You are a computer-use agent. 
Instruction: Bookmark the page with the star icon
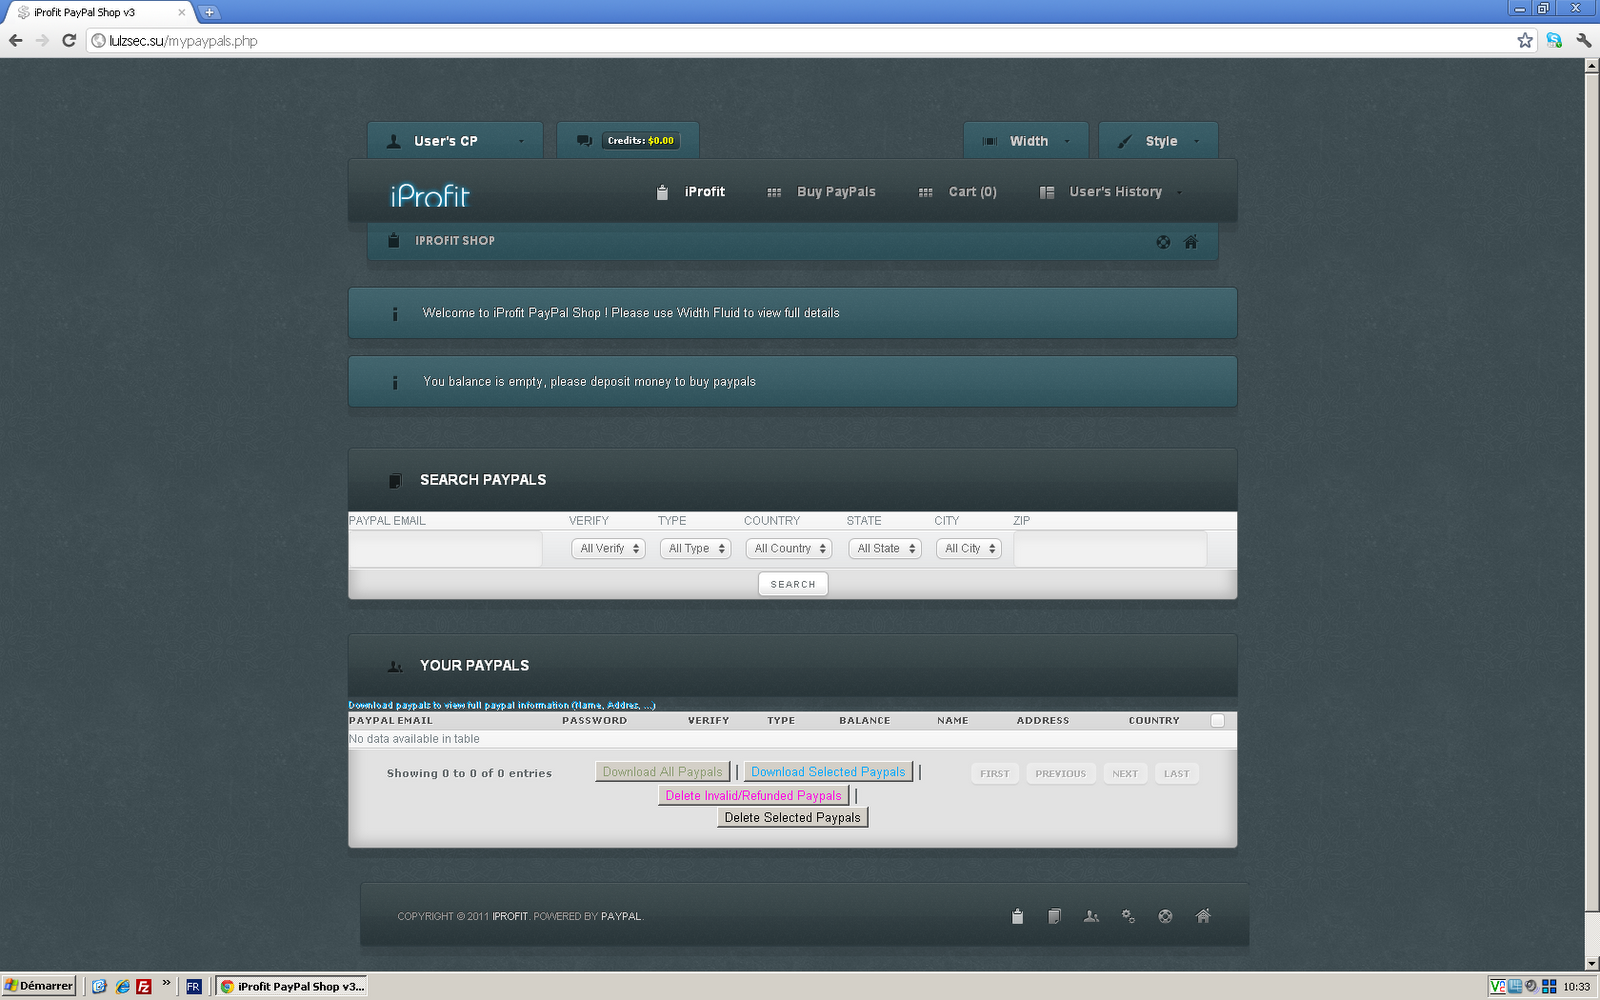(1525, 41)
